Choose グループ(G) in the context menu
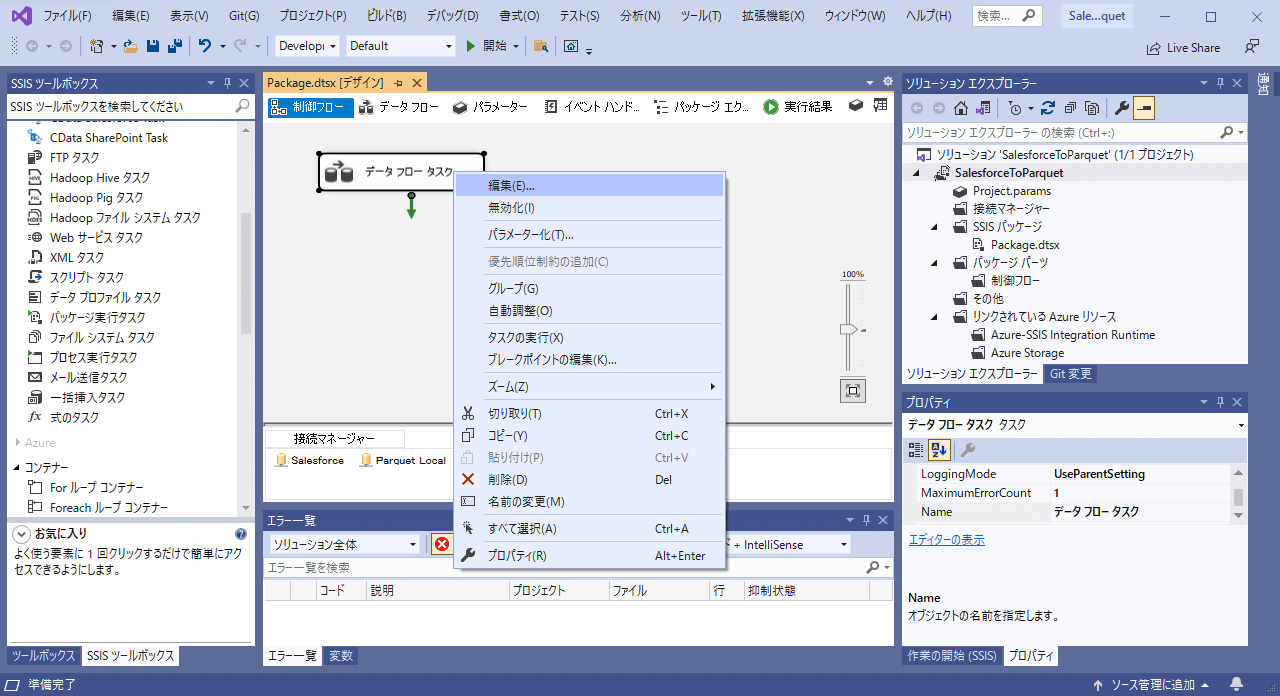Screen dimensions: 1280x696 [589, 289]
